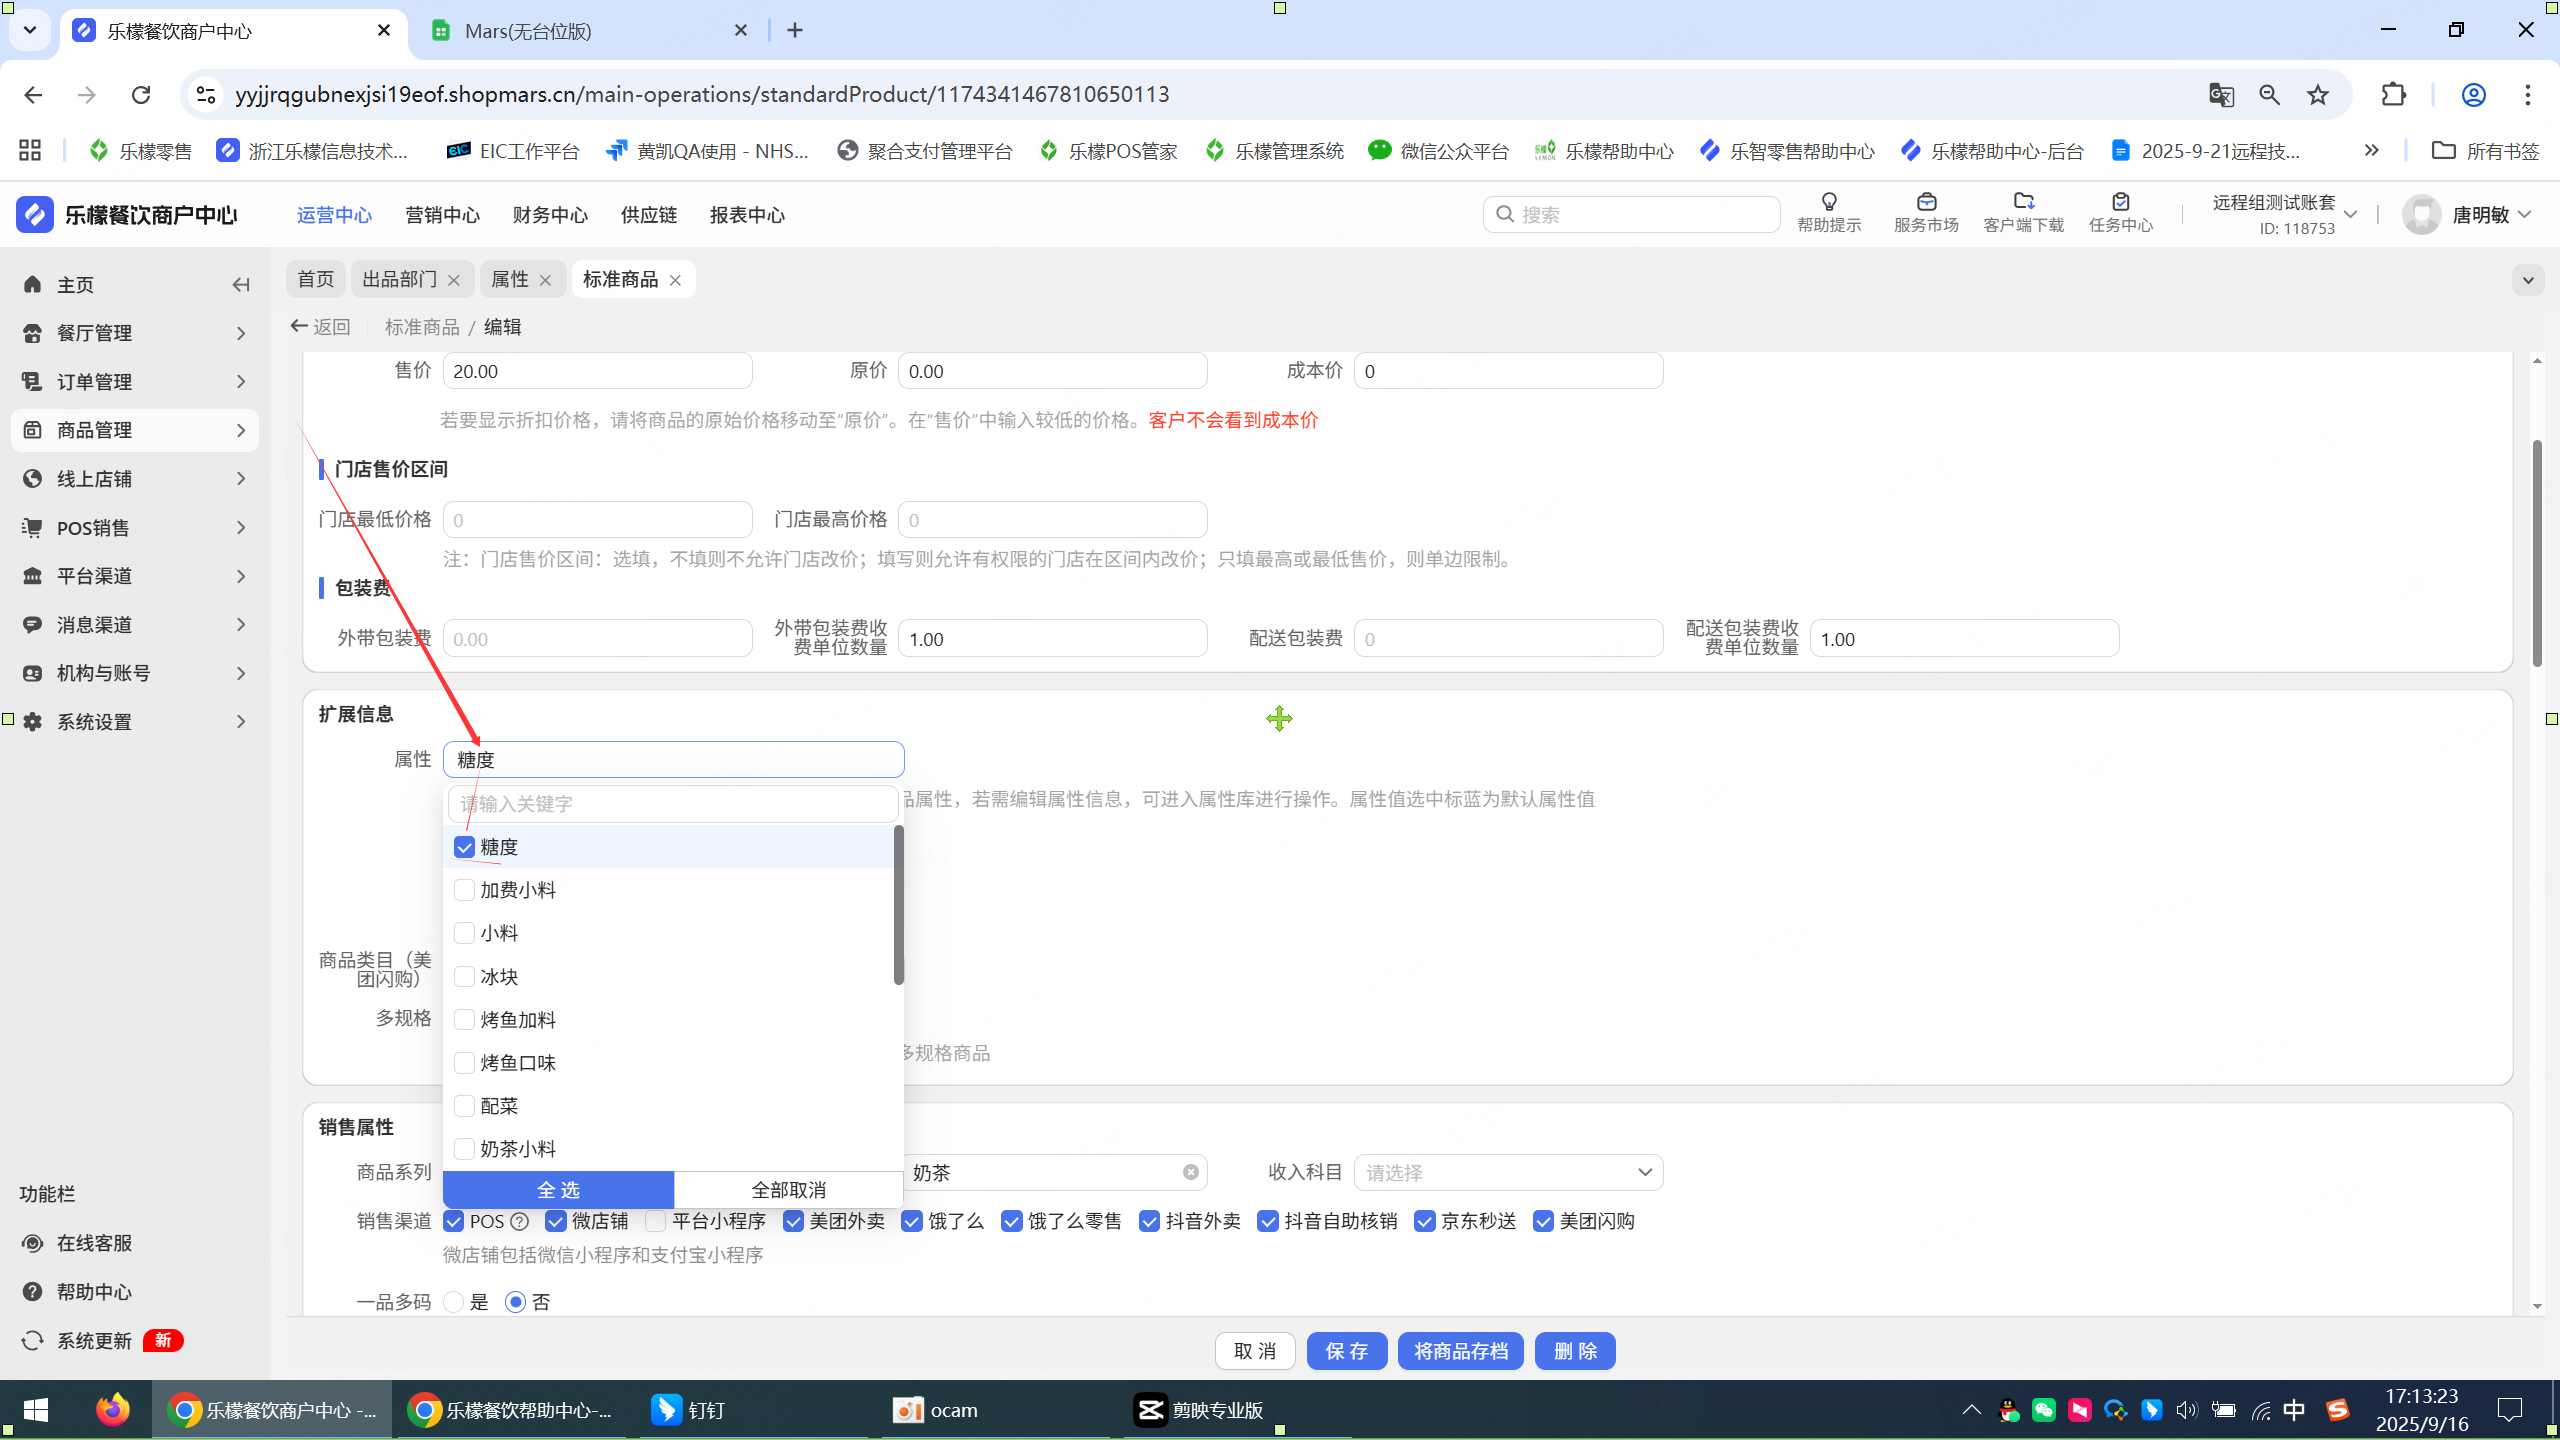Open 剪映专业版 from the taskbar
This screenshot has height=1440, width=2560.
pyautogui.click(x=1199, y=1410)
